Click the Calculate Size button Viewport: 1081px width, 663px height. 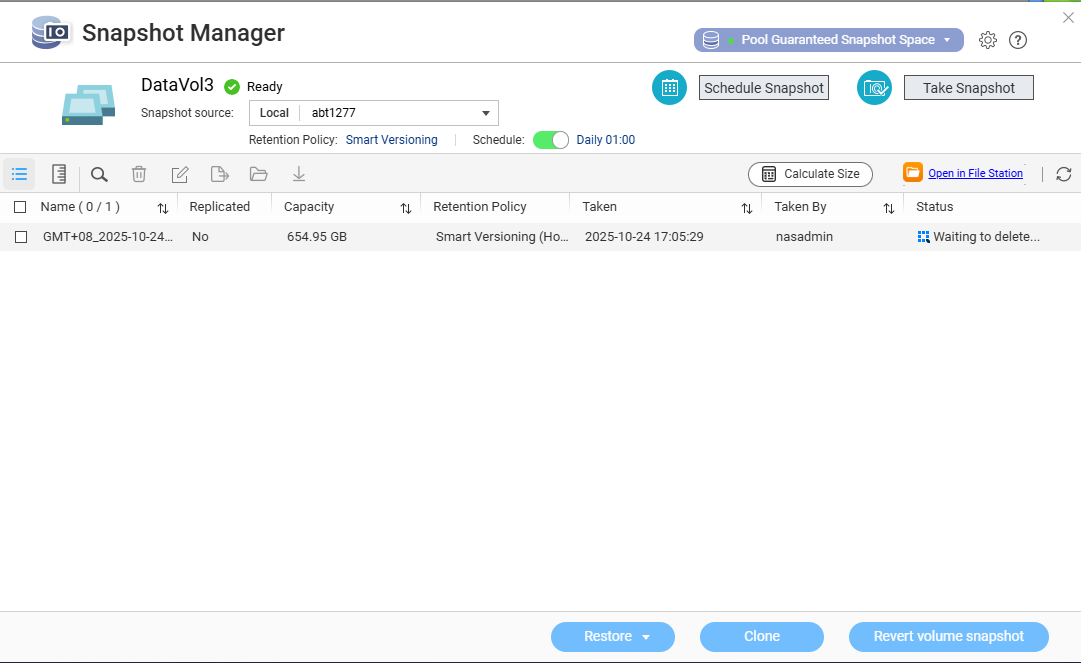pos(810,174)
